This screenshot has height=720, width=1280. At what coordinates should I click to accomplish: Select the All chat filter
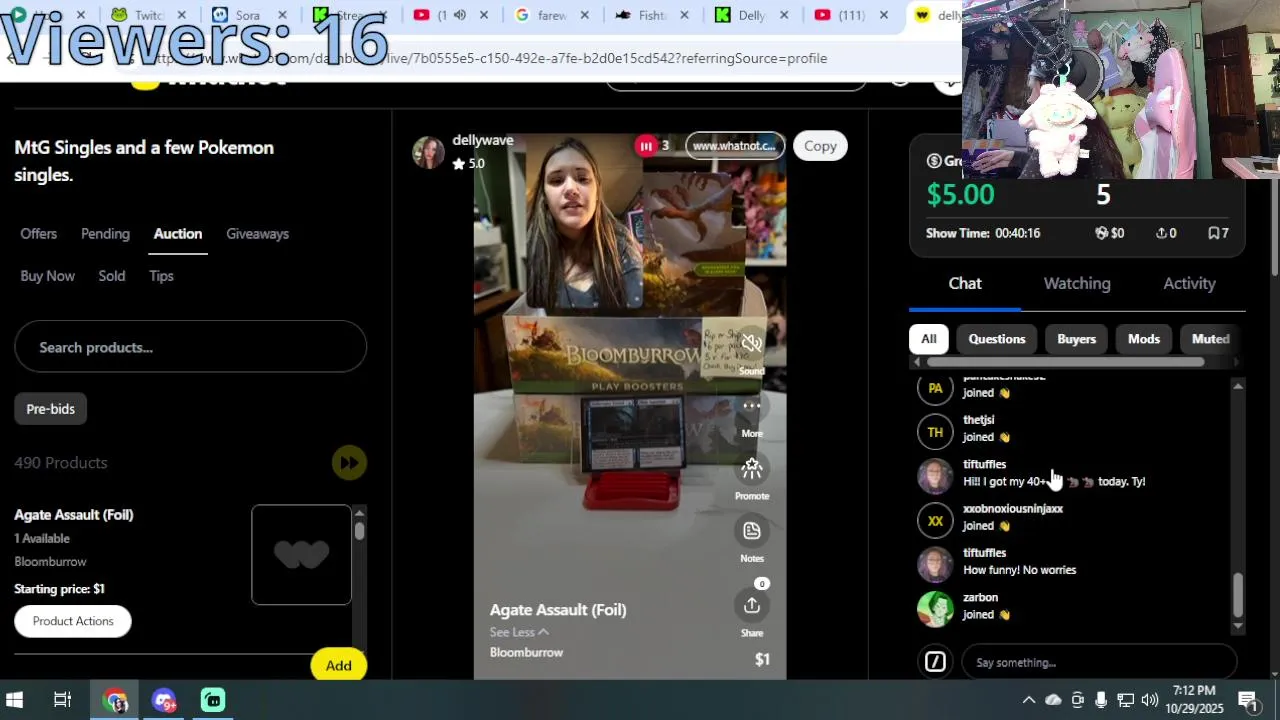point(928,339)
